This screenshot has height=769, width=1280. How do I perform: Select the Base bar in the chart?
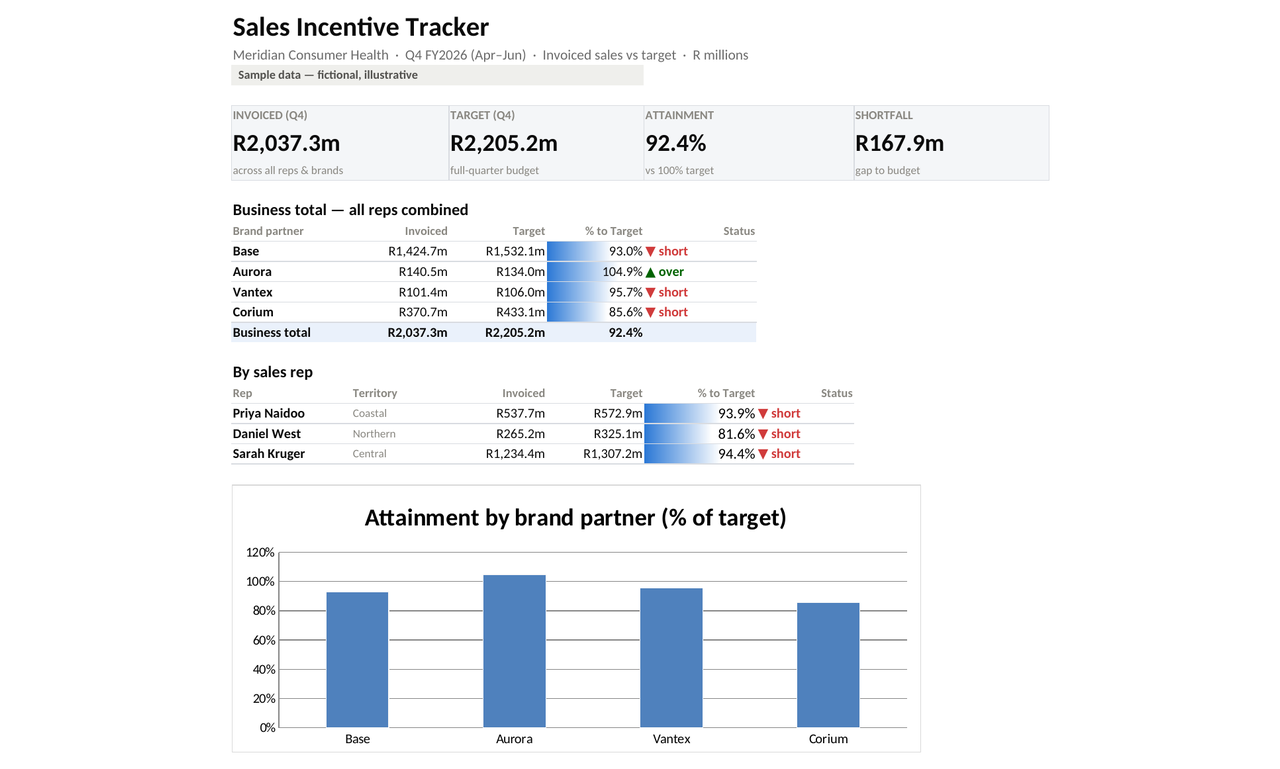[357, 660]
